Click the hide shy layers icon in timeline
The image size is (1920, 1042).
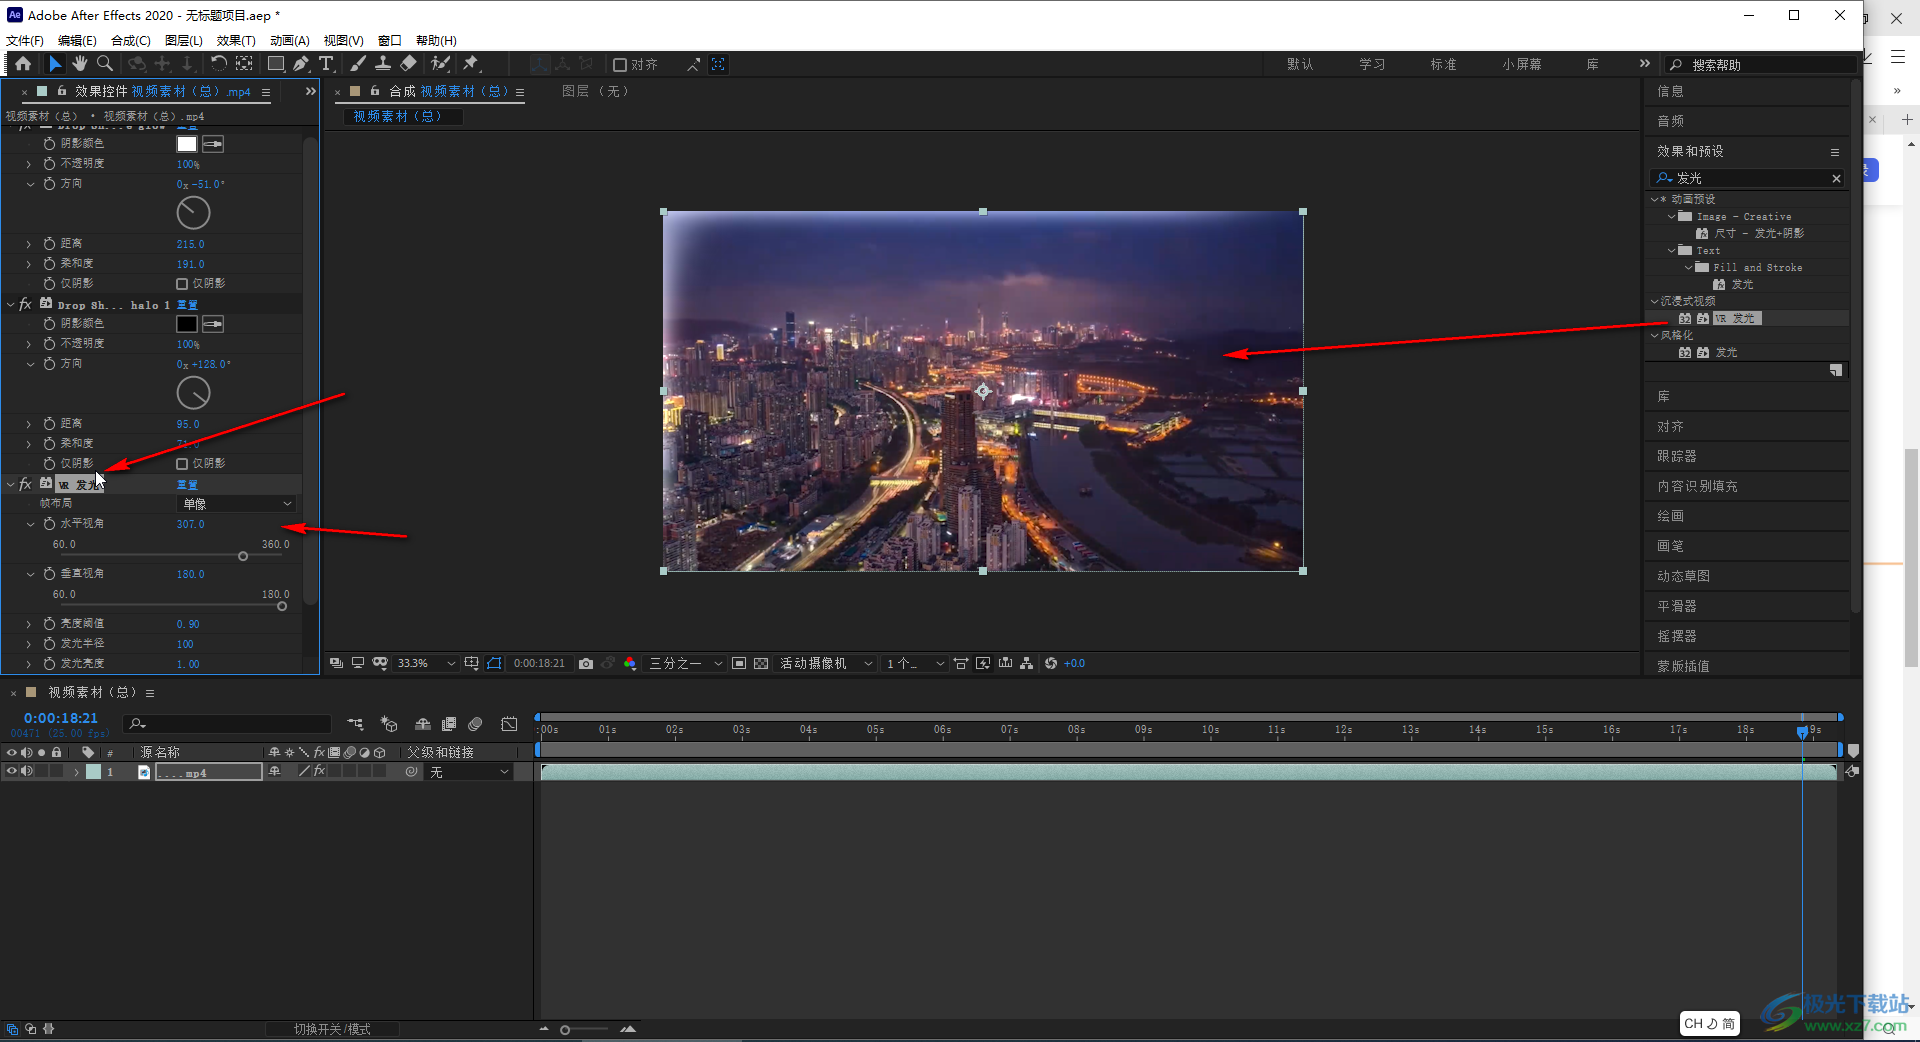[x=423, y=724]
